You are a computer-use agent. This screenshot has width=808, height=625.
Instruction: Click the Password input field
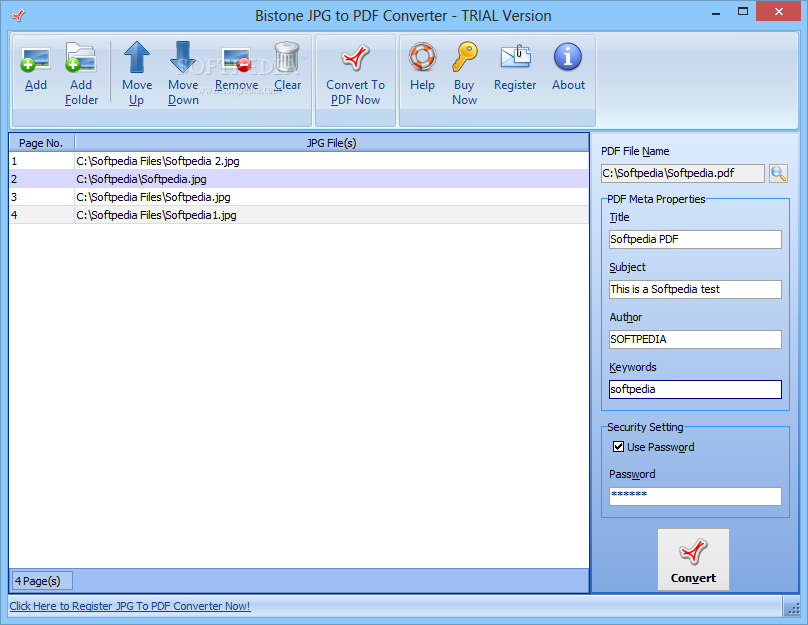(x=695, y=497)
